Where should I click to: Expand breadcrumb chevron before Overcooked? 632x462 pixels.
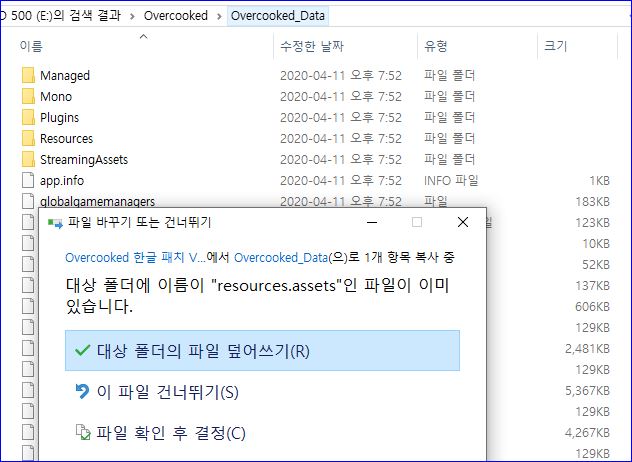(x=132, y=16)
